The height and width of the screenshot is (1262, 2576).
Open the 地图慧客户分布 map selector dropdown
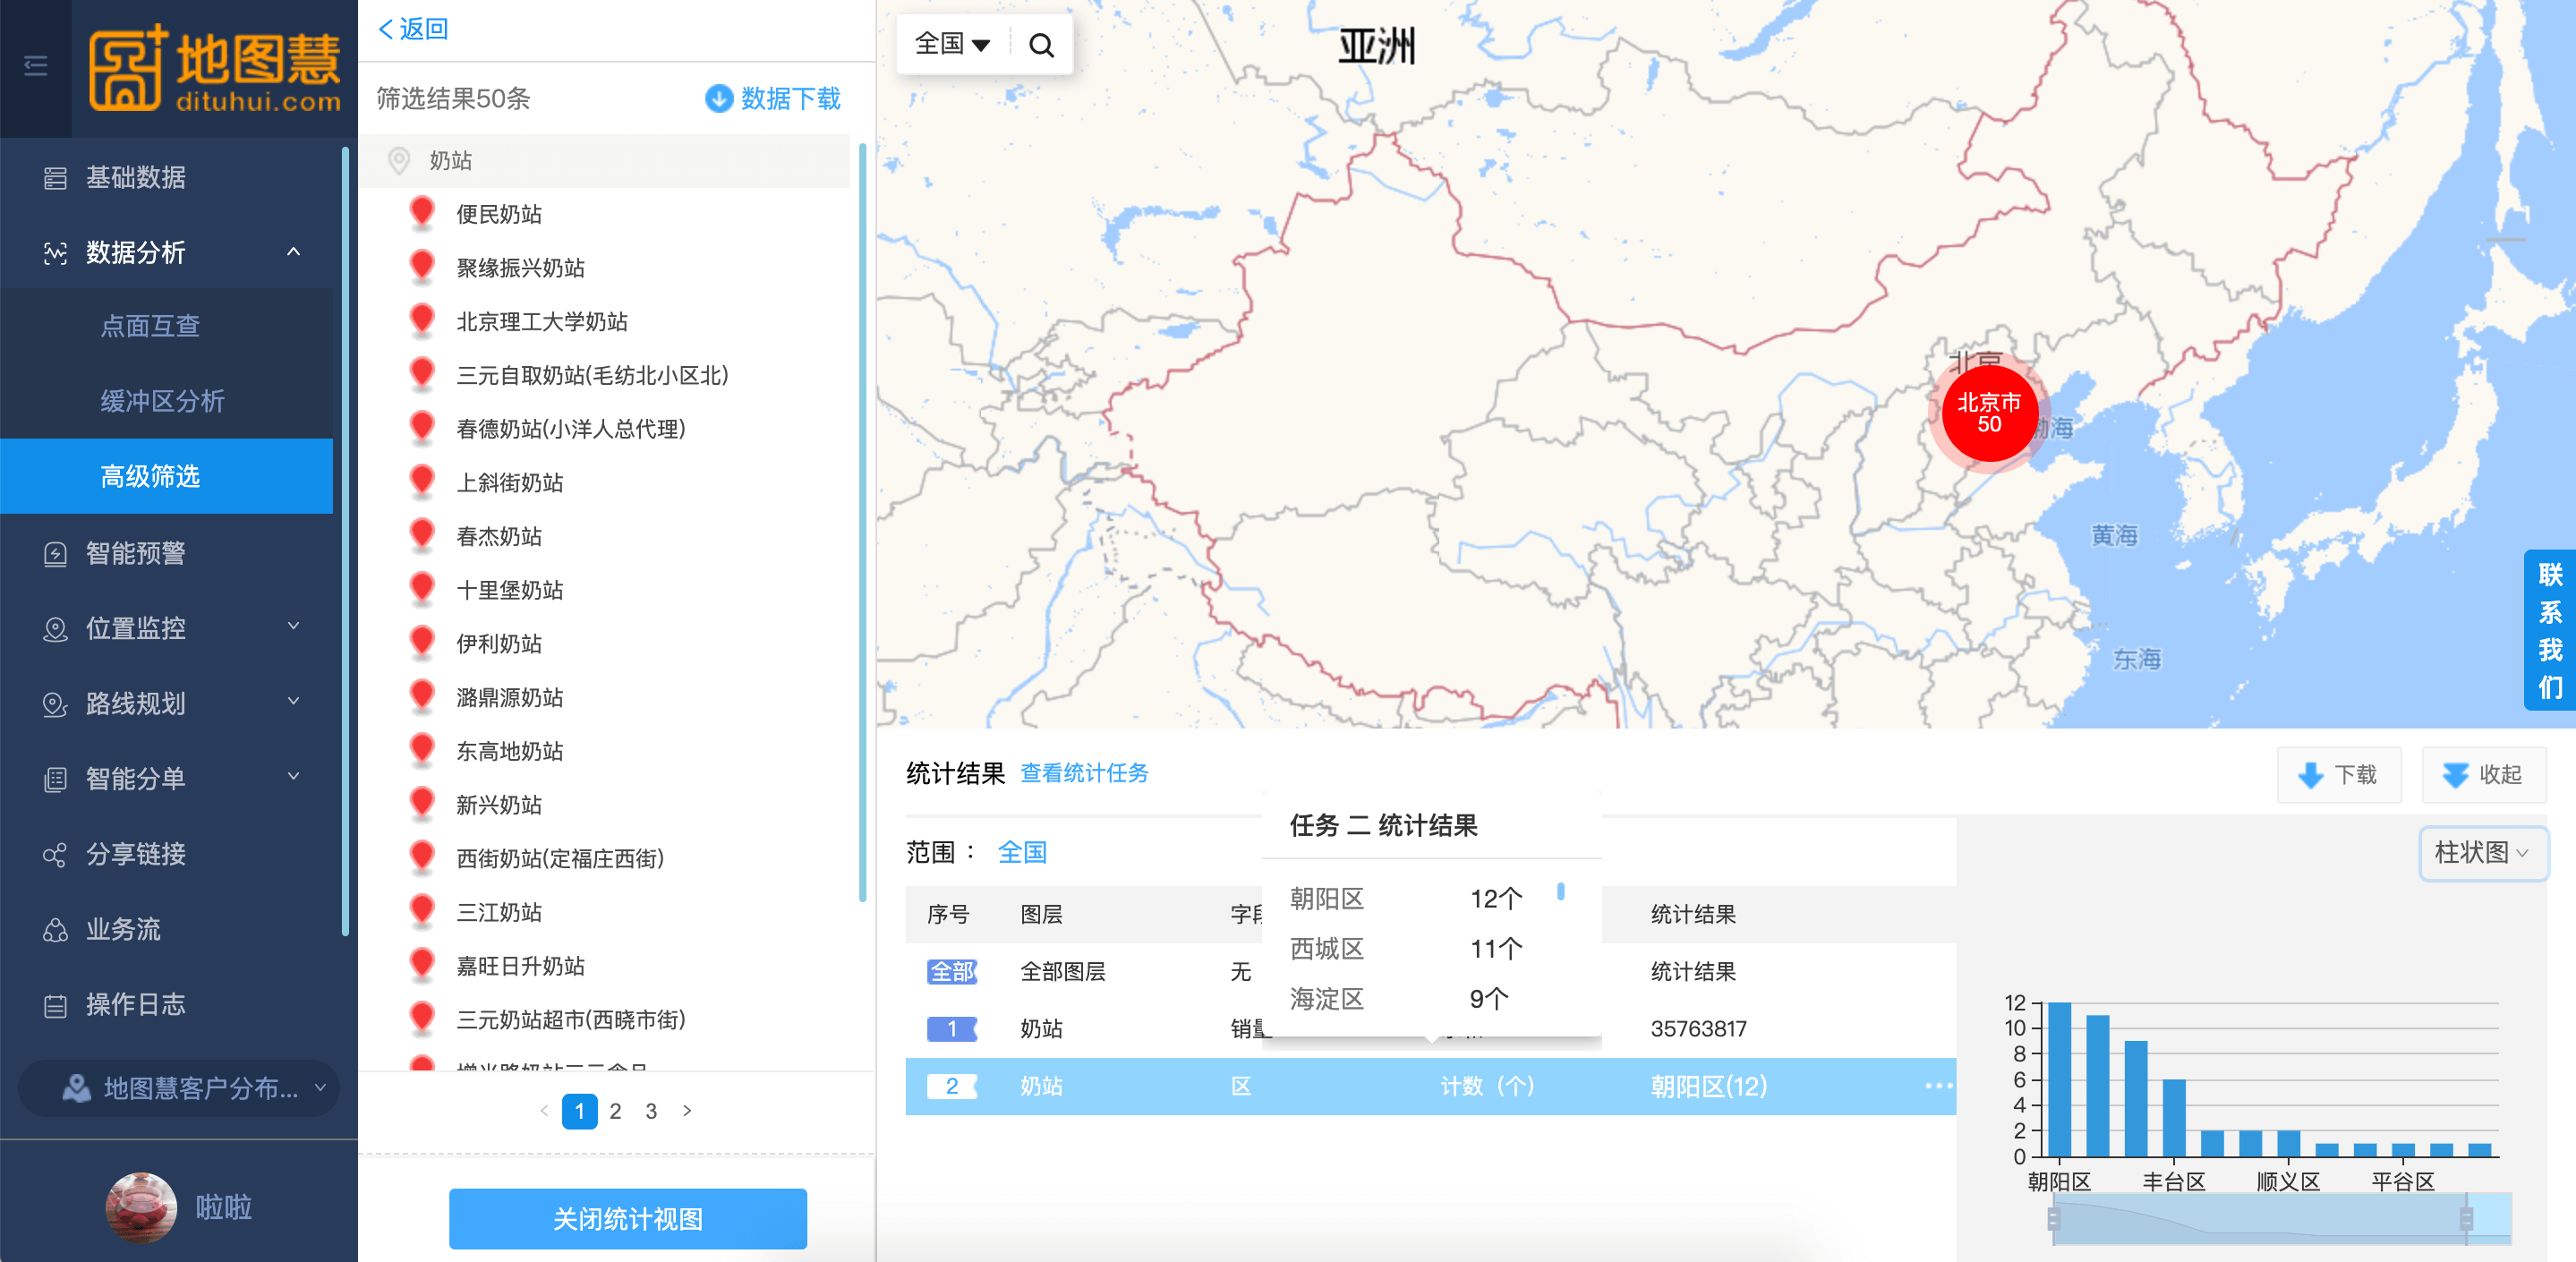[x=179, y=1088]
